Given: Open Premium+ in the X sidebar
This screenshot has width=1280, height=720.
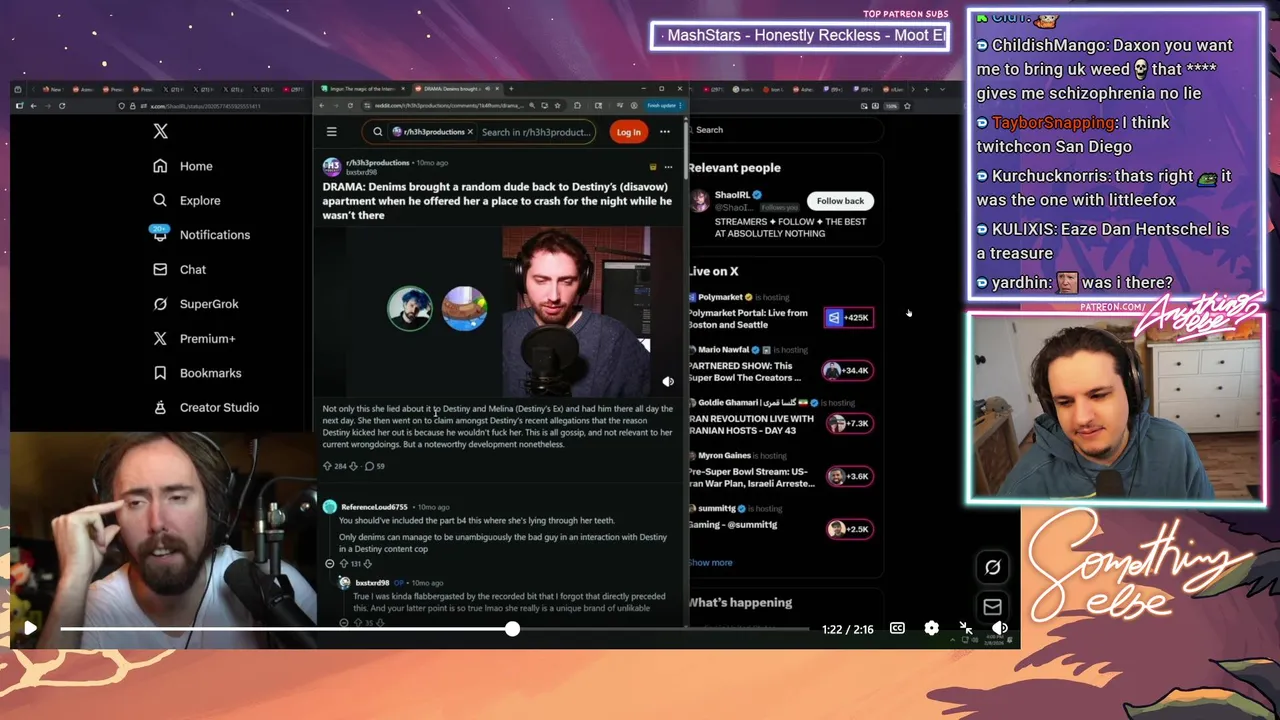Looking at the screenshot, I should (x=194, y=339).
